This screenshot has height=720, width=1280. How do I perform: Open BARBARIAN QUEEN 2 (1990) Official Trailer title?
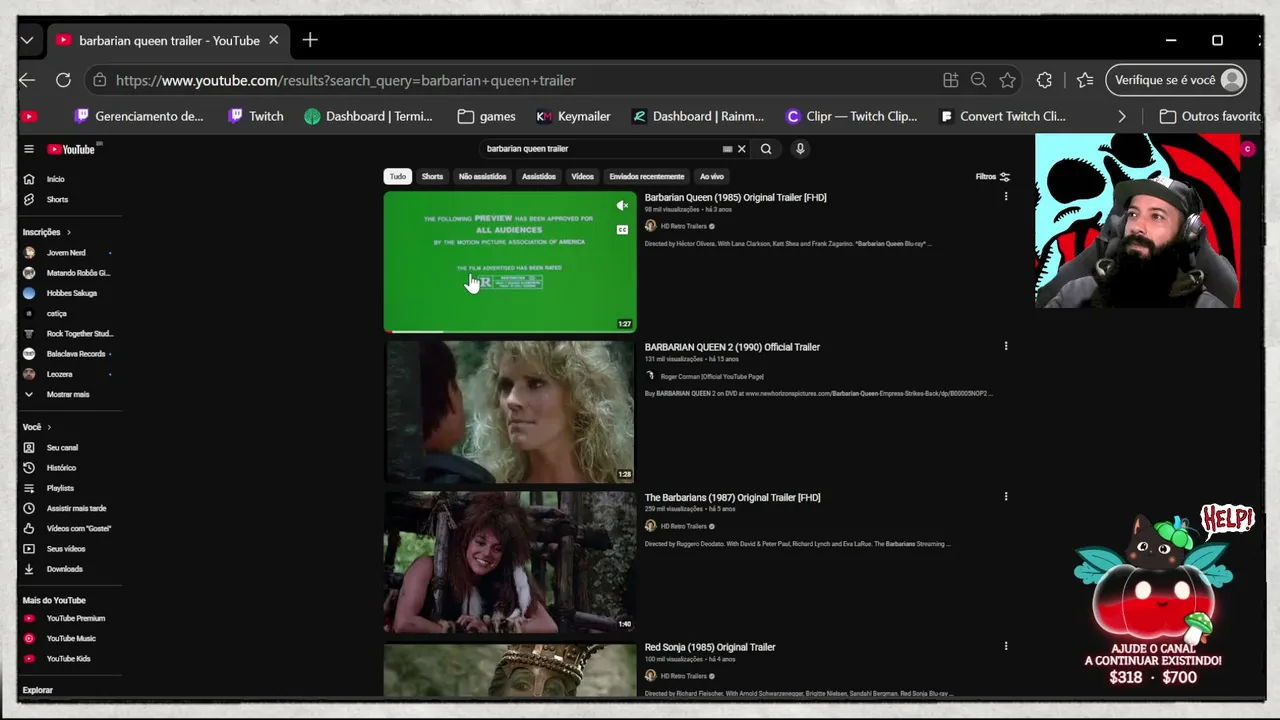click(732, 347)
